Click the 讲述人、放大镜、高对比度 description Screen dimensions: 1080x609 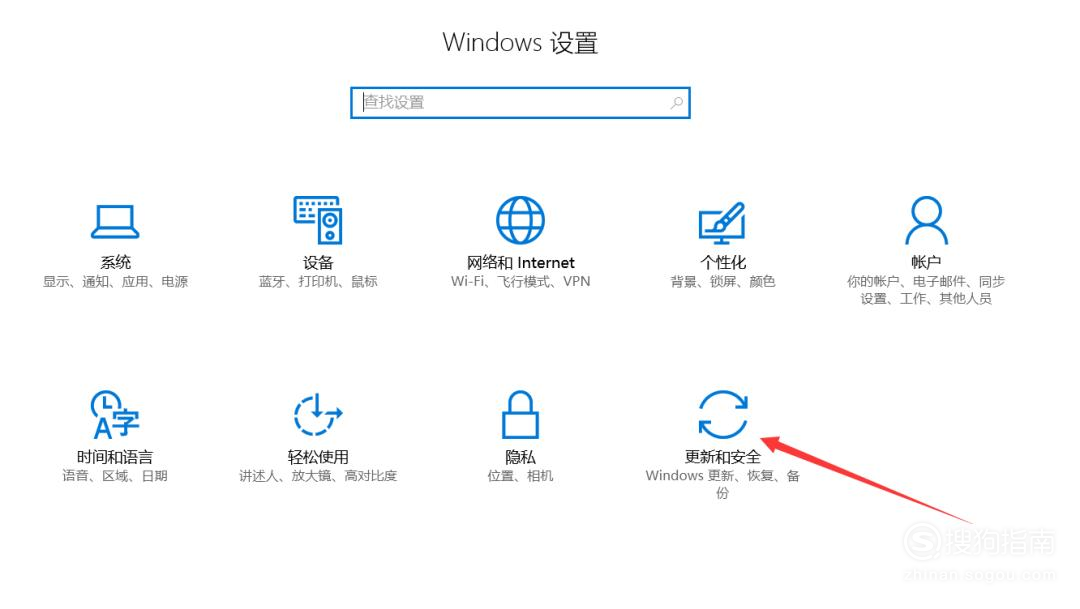318,476
